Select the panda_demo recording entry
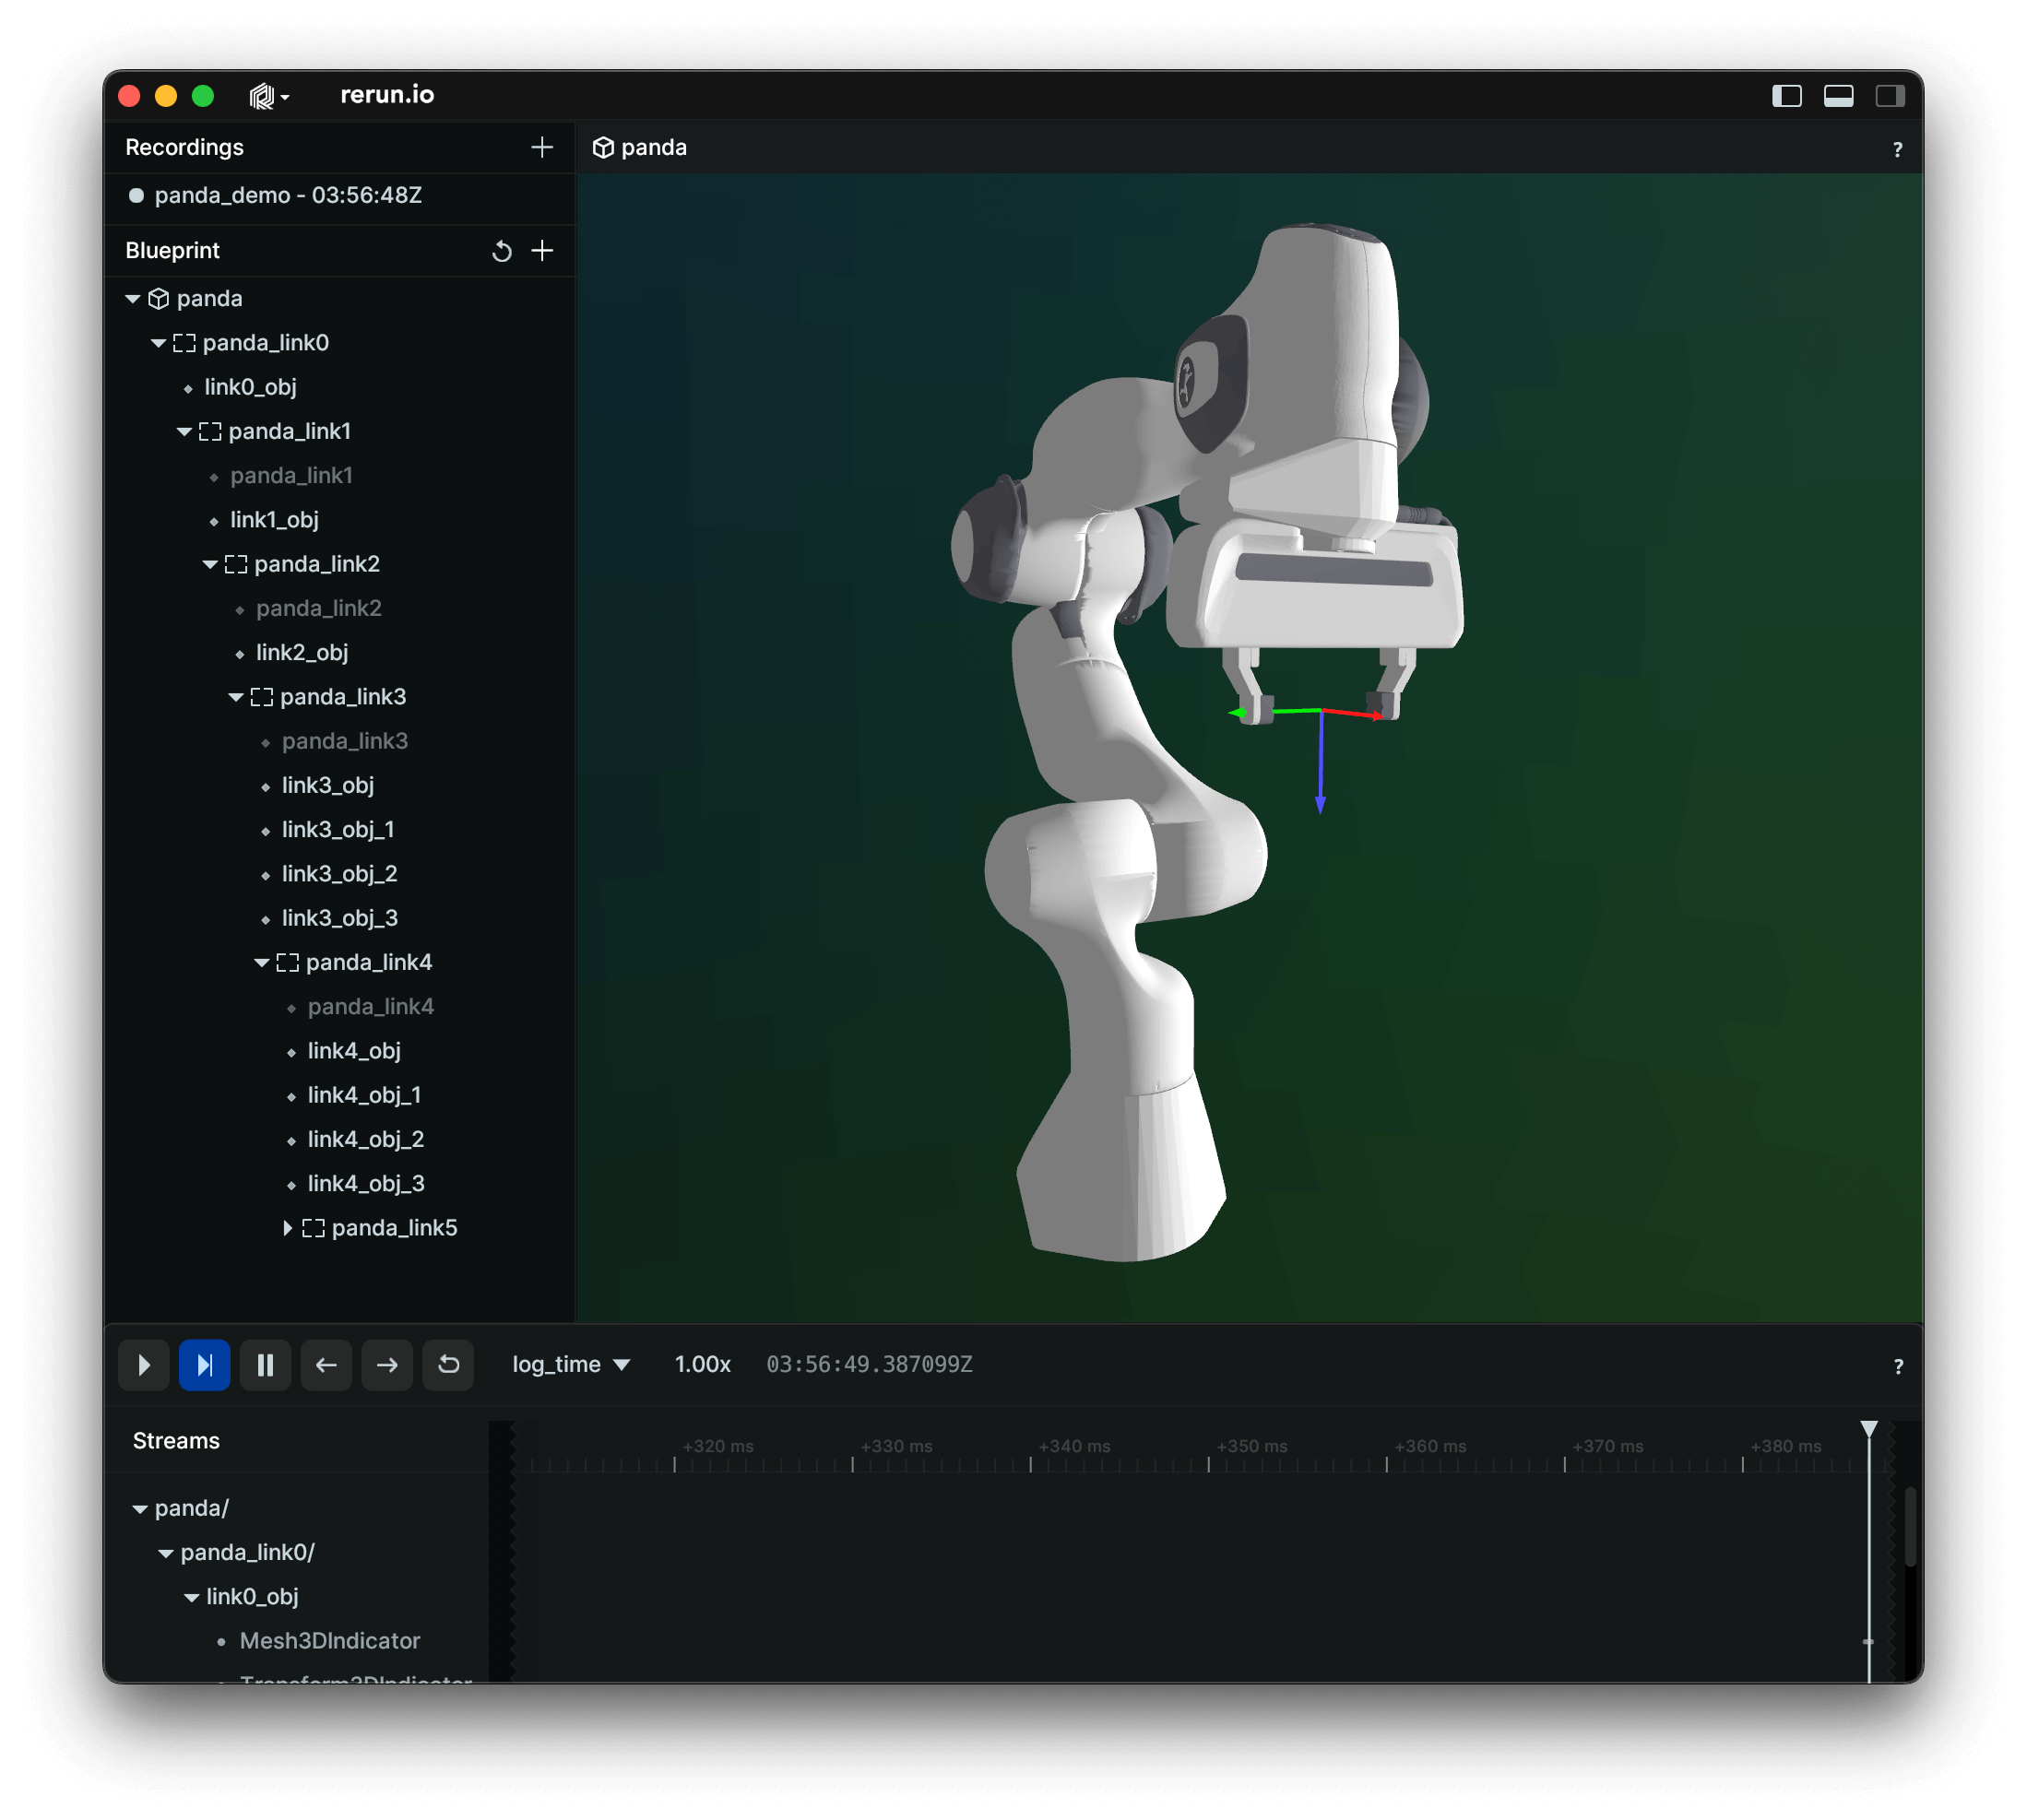 click(x=288, y=195)
